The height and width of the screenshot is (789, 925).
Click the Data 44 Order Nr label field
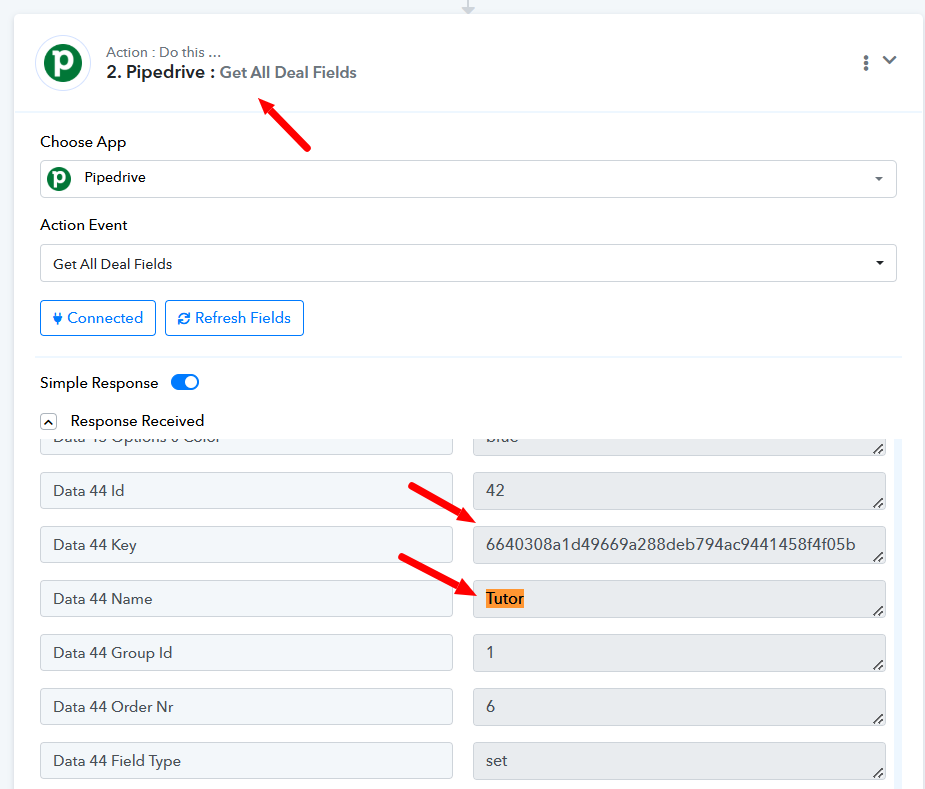246,706
